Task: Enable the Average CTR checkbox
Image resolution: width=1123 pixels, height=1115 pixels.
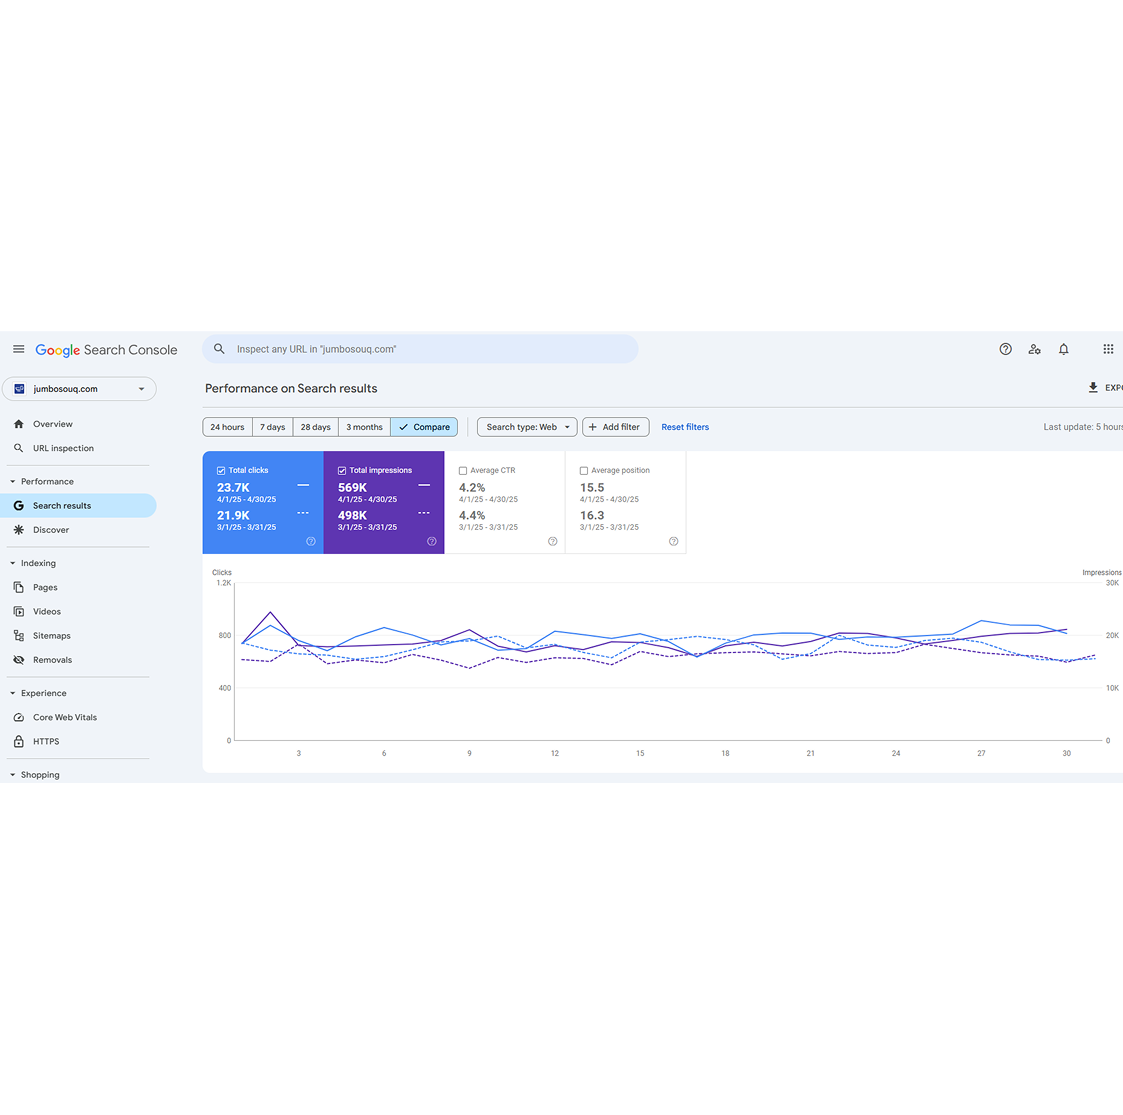Action: [463, 470]
